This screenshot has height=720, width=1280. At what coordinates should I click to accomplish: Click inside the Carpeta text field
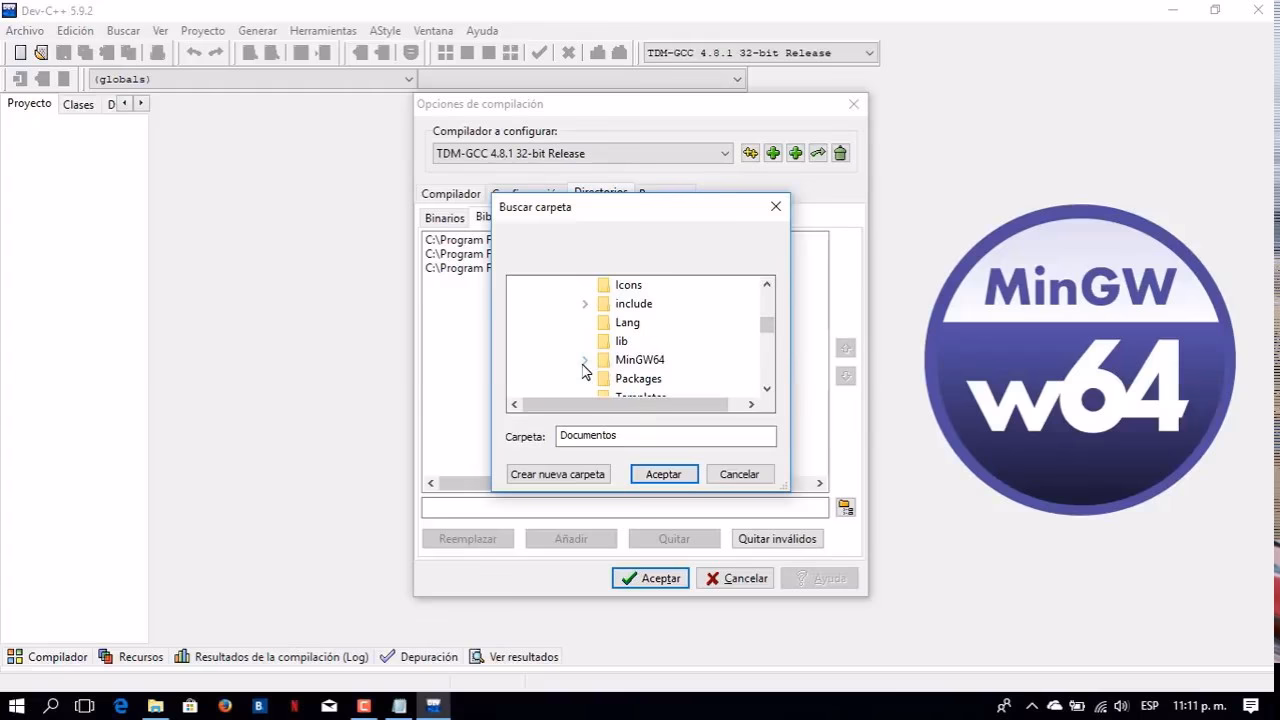point(665,435)
